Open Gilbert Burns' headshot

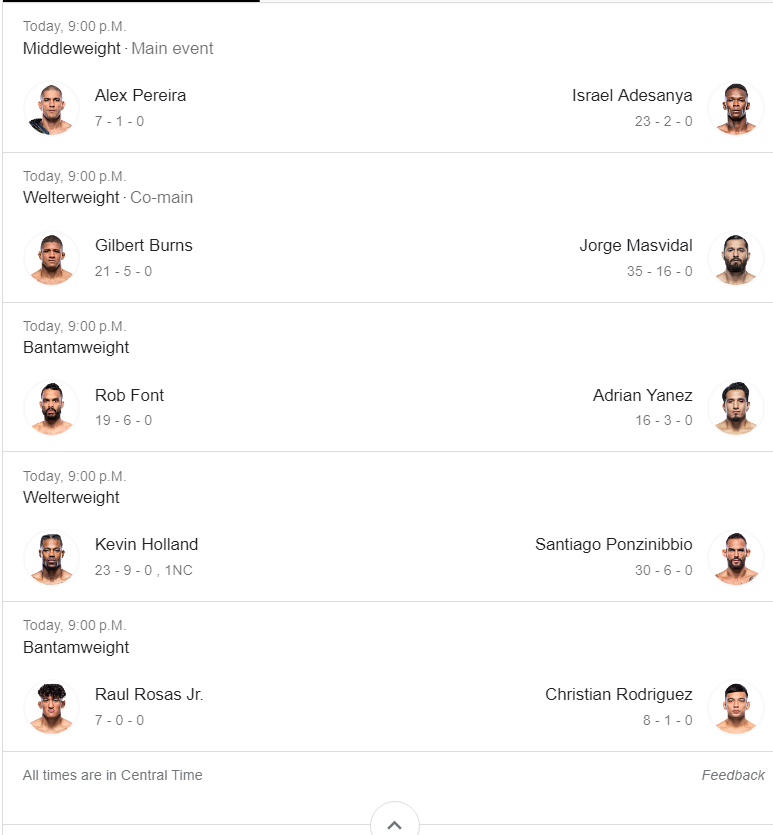pyautogui.click(x=51, y=258)
